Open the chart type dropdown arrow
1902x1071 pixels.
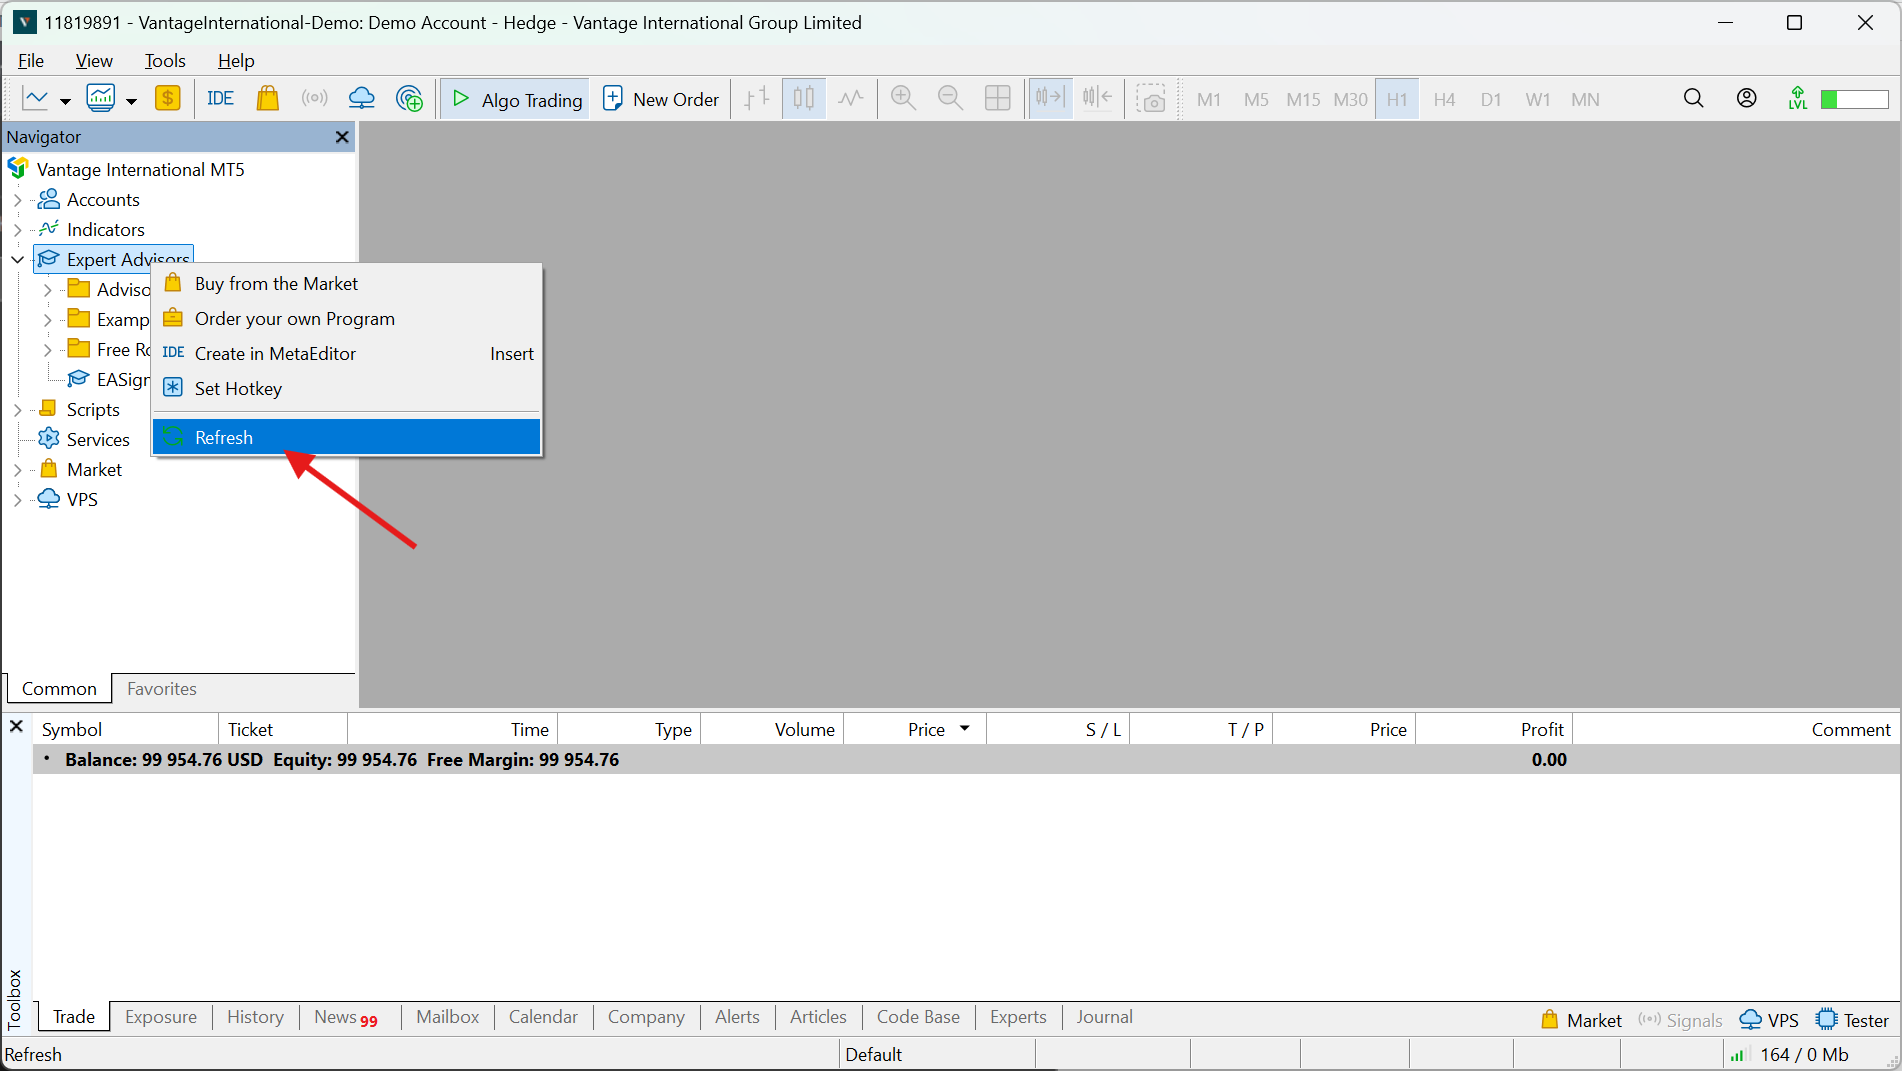(65, 100)
